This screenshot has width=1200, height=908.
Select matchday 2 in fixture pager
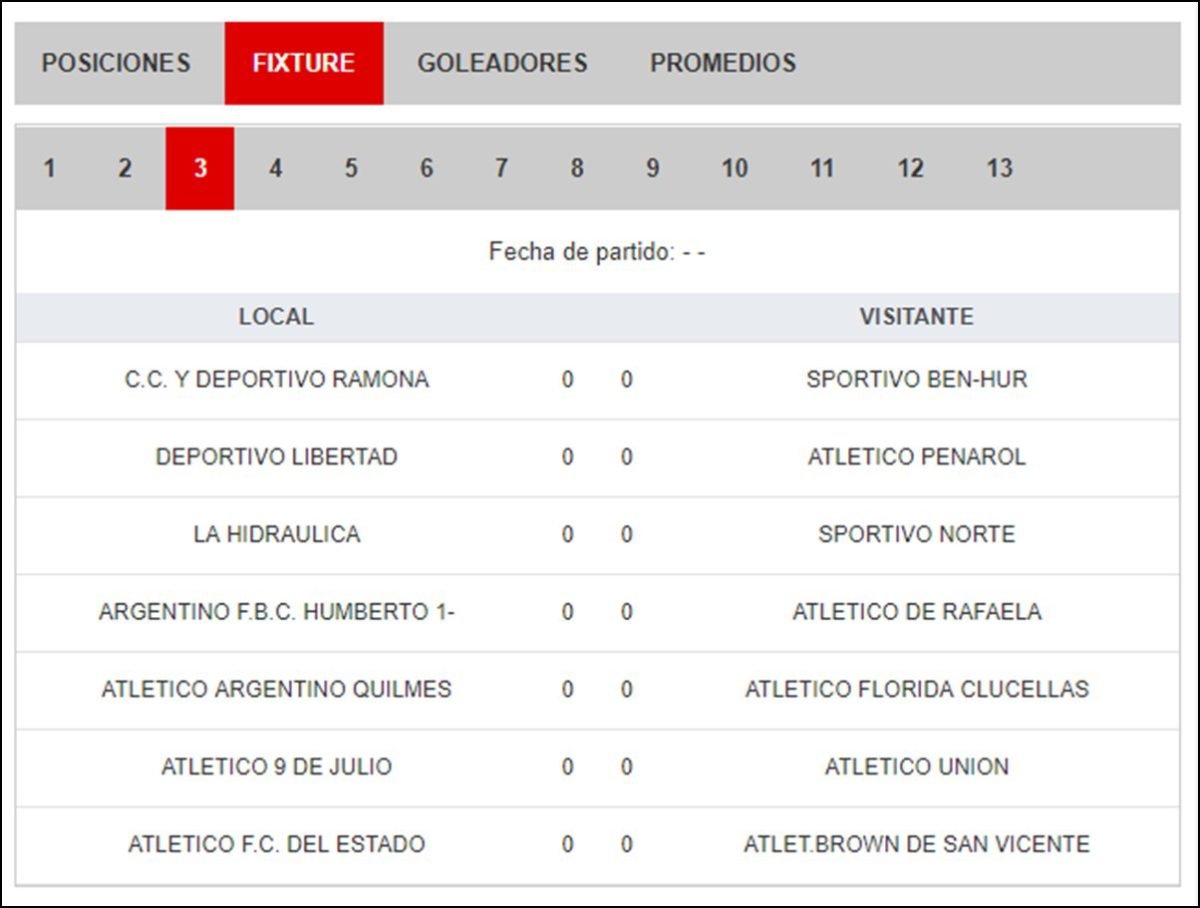(x=124, y=168)
